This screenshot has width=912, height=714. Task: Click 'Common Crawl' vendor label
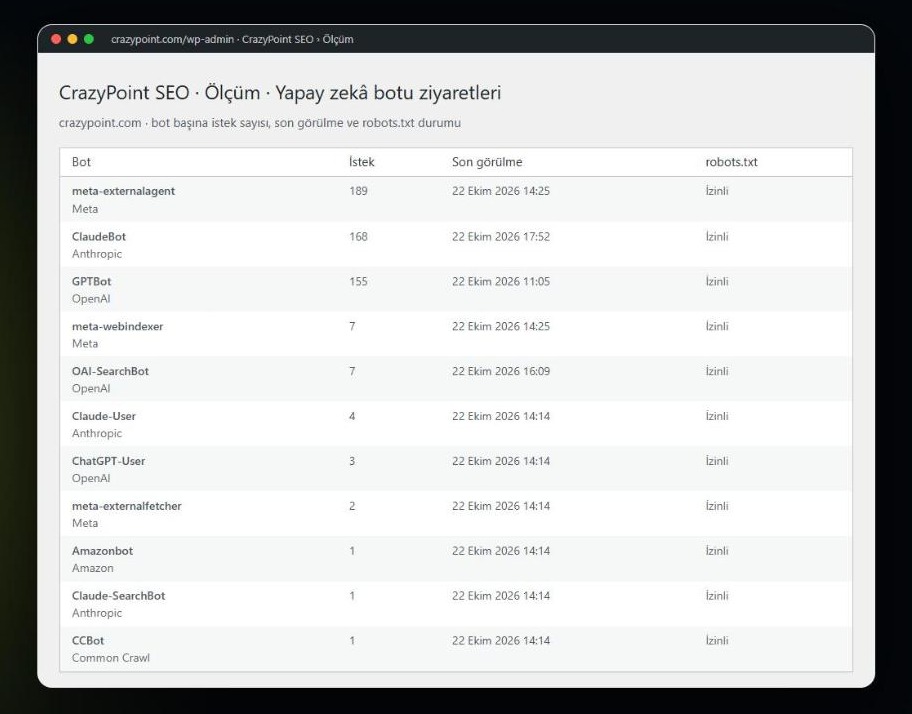point(111,658)
